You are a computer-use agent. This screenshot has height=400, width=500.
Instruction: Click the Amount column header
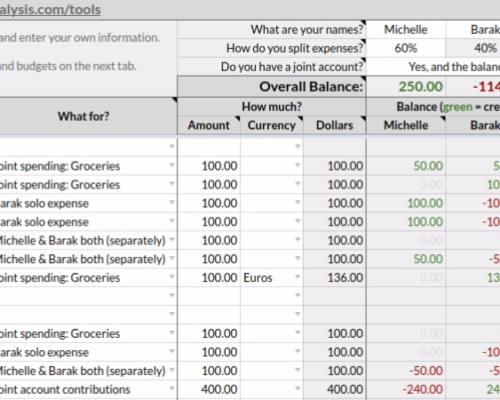pyautogui.click(x=209, y=125)
